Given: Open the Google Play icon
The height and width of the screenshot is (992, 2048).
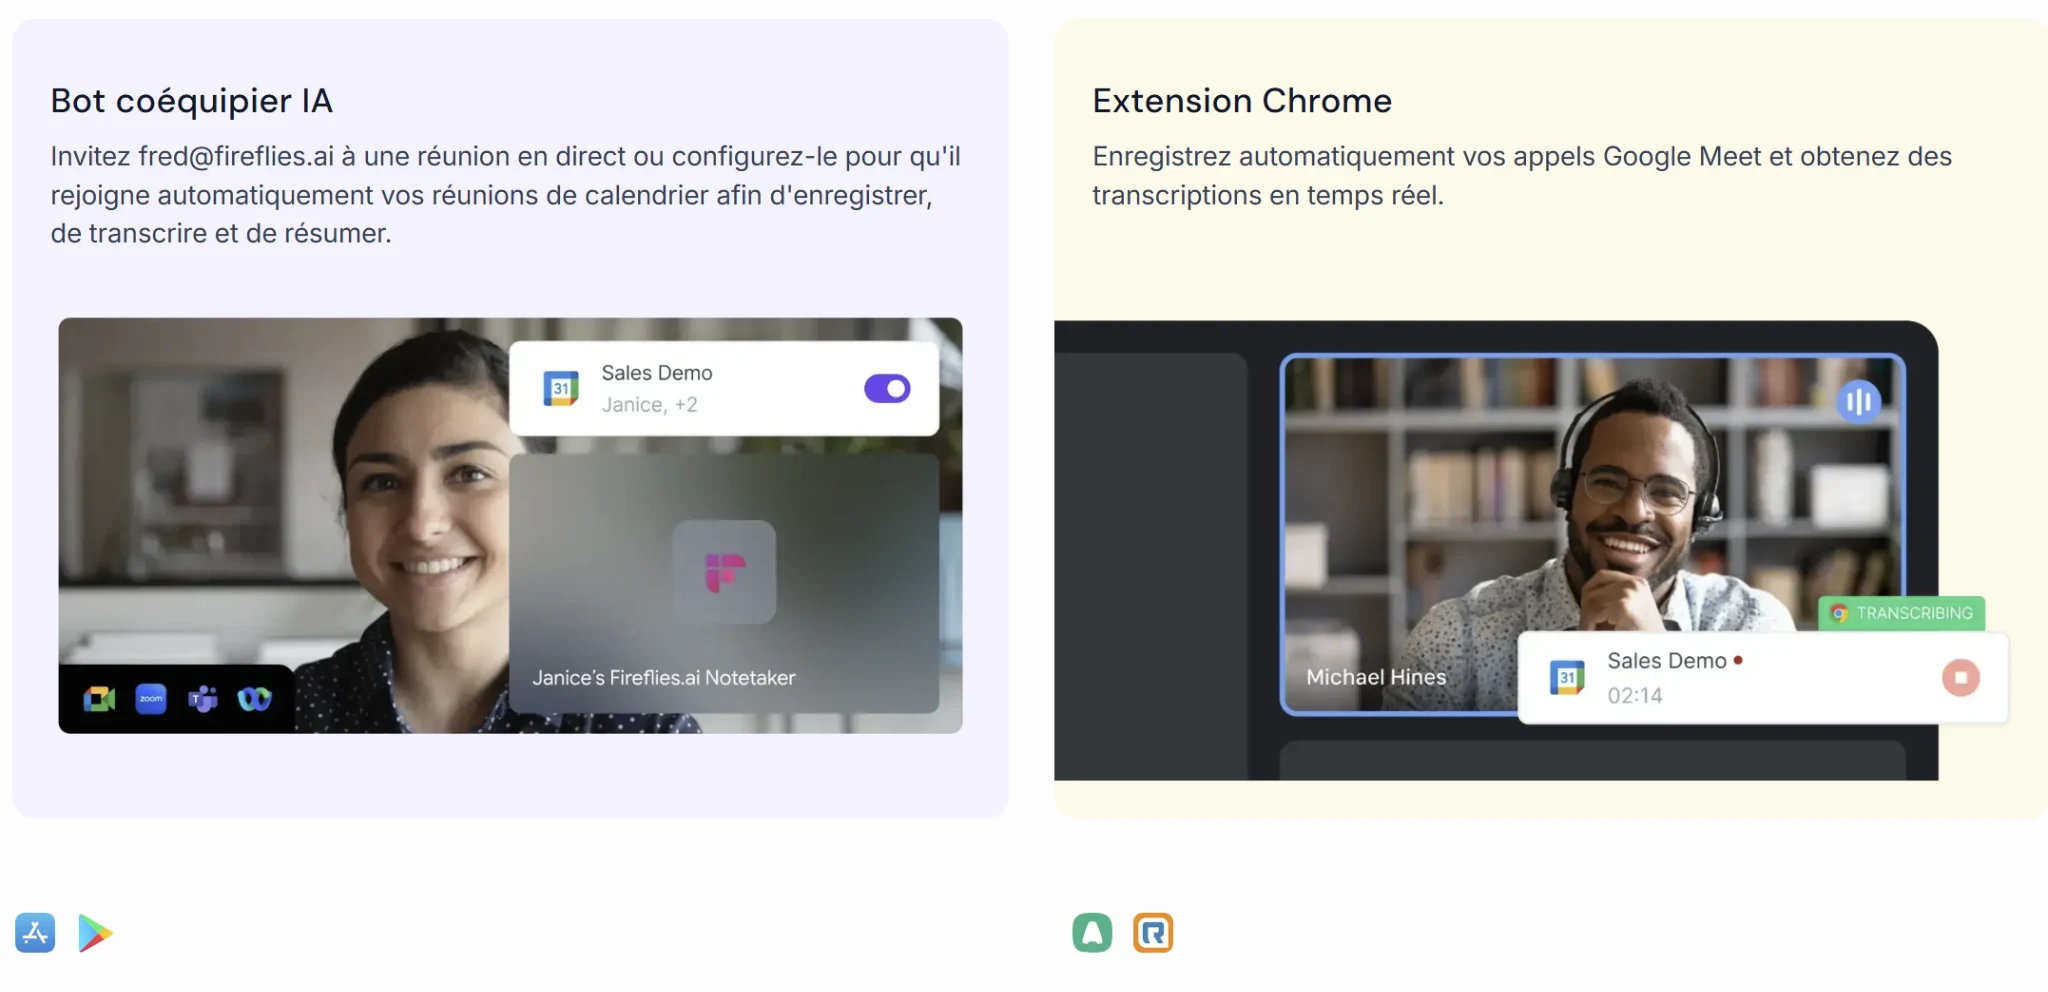Looking at the screenshot, I should (95, 933).
